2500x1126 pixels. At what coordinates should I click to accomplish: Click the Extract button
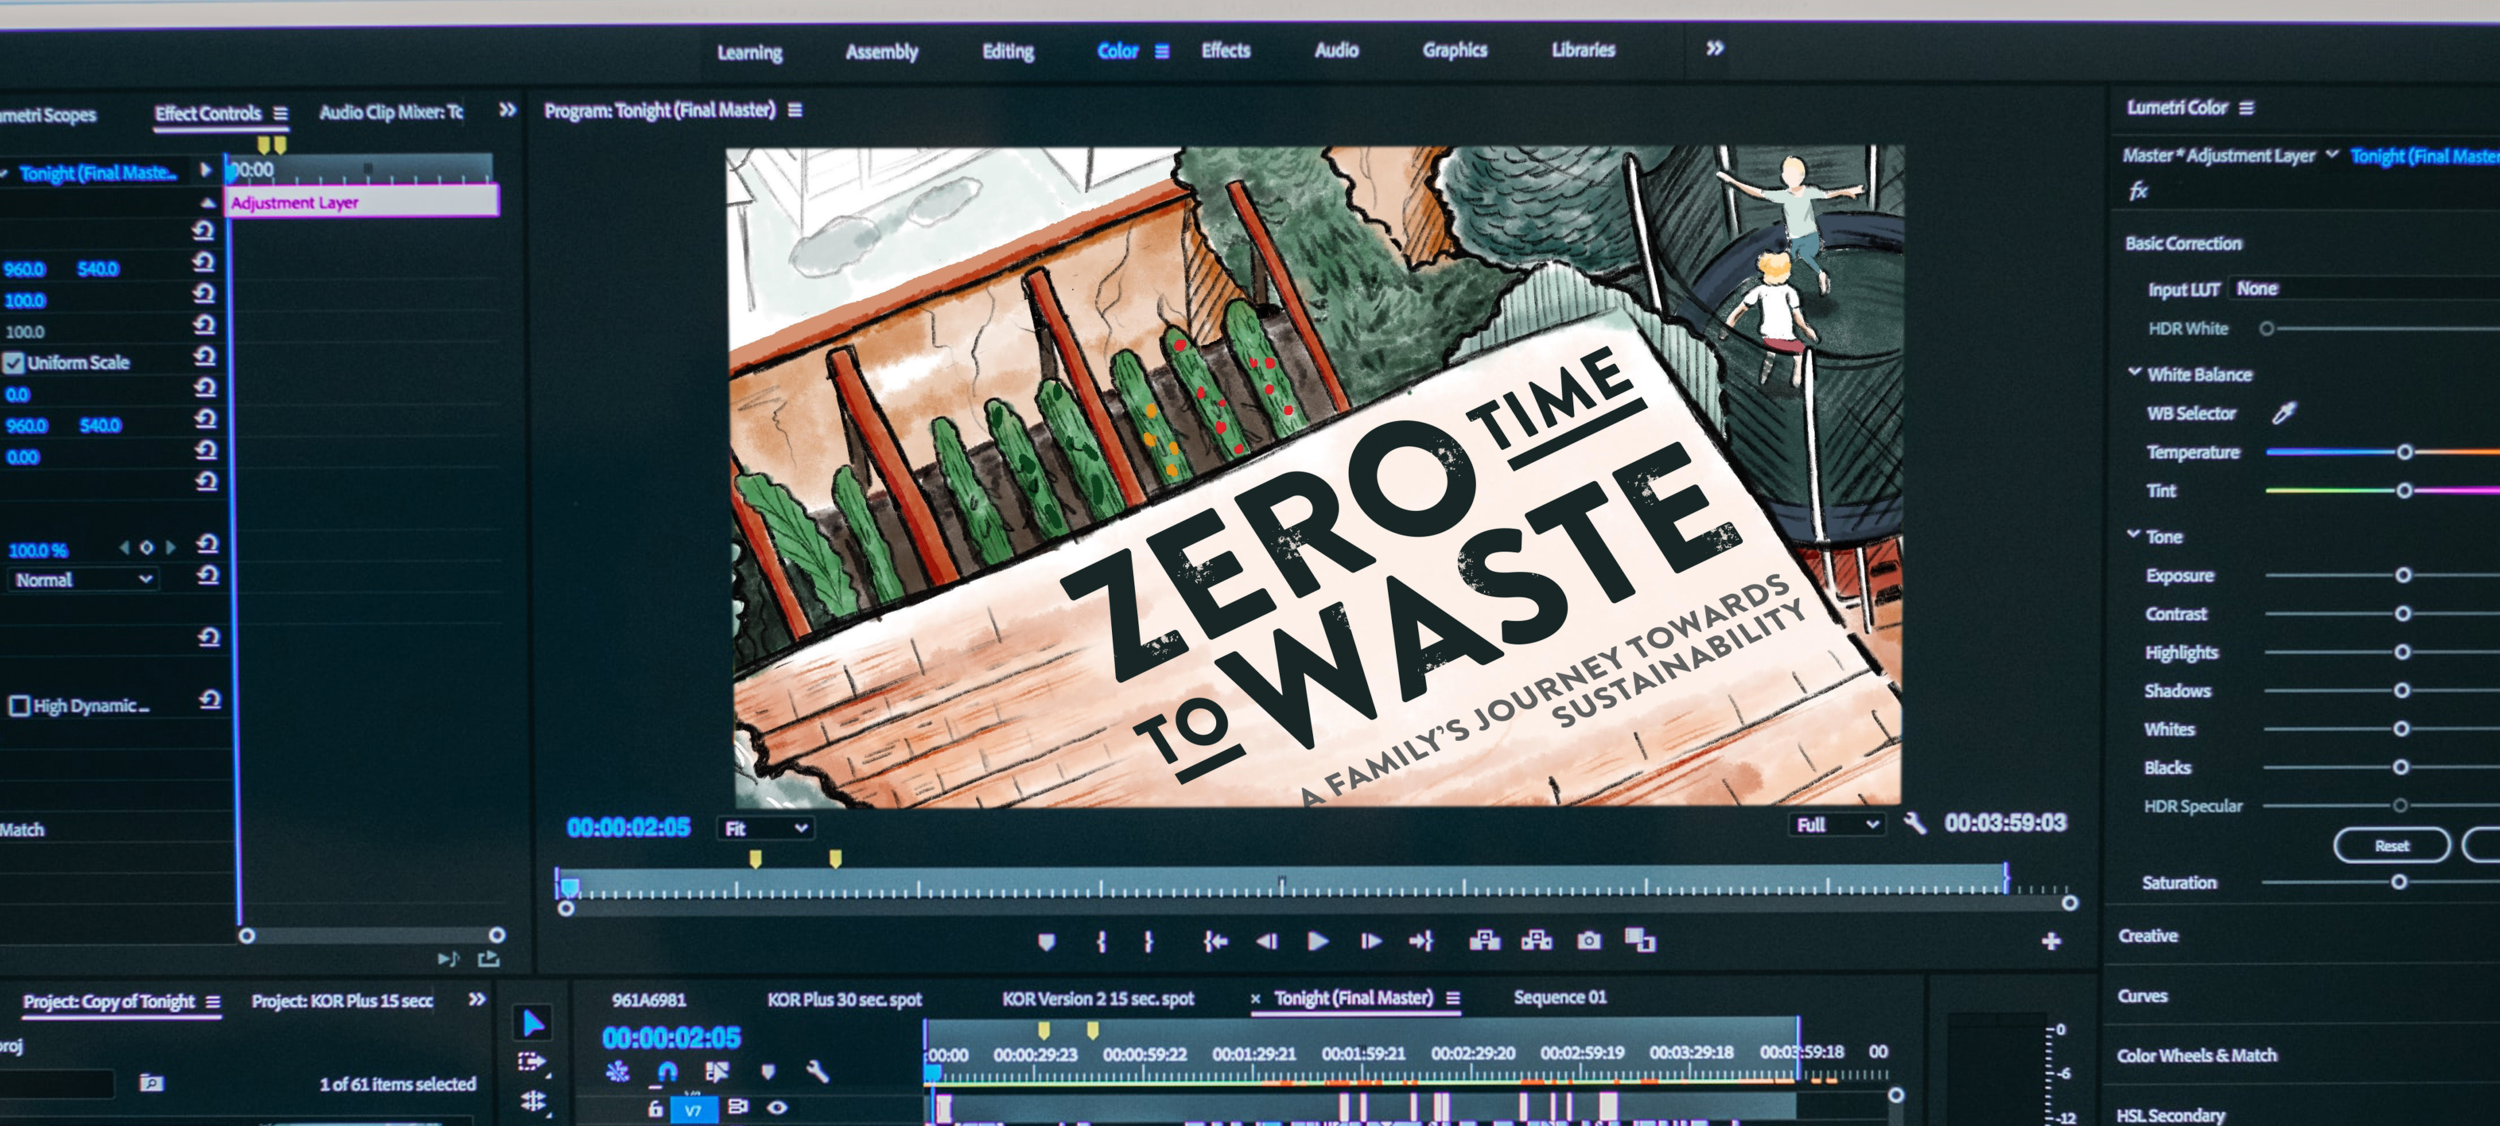(1537, 940)
